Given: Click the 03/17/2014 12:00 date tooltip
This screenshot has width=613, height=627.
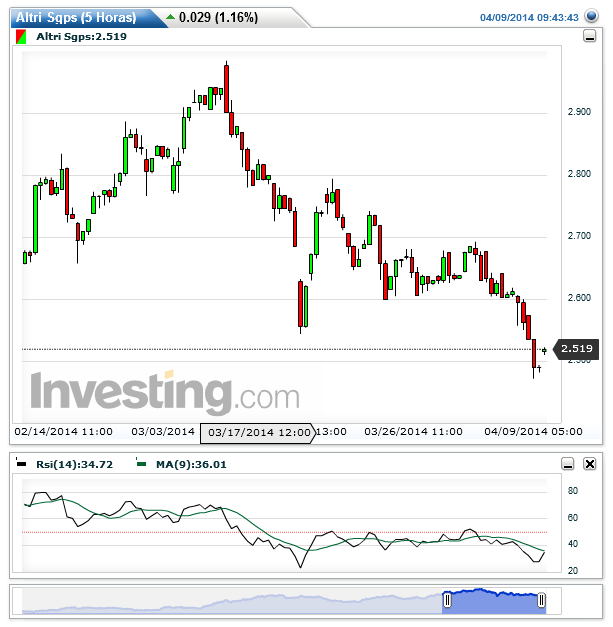Looking at the screenshot, I should click(258, 433).
